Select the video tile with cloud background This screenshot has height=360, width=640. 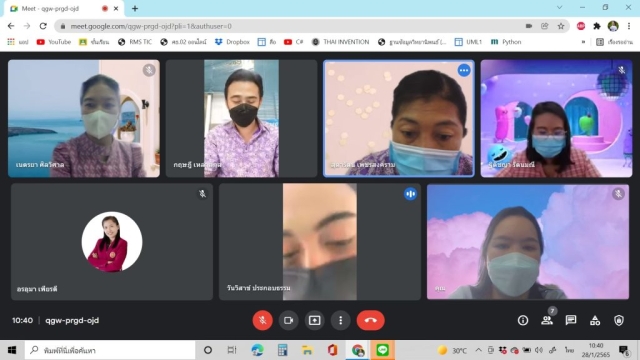tap(528, 242)
